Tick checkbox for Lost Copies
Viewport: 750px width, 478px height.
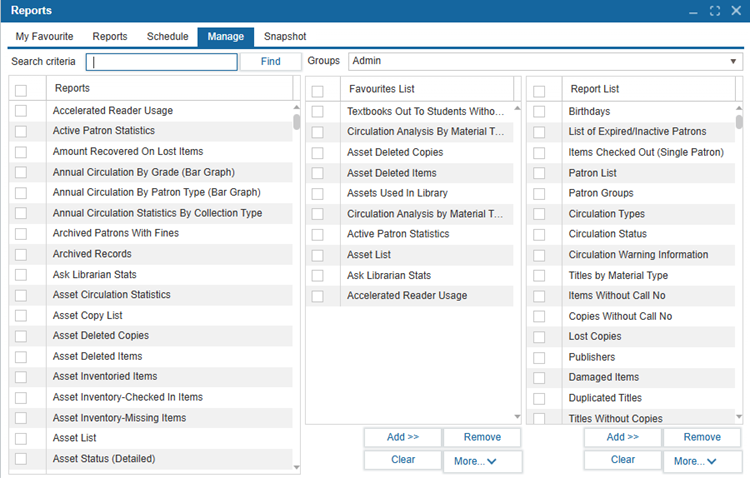click(x=539, y=337)
